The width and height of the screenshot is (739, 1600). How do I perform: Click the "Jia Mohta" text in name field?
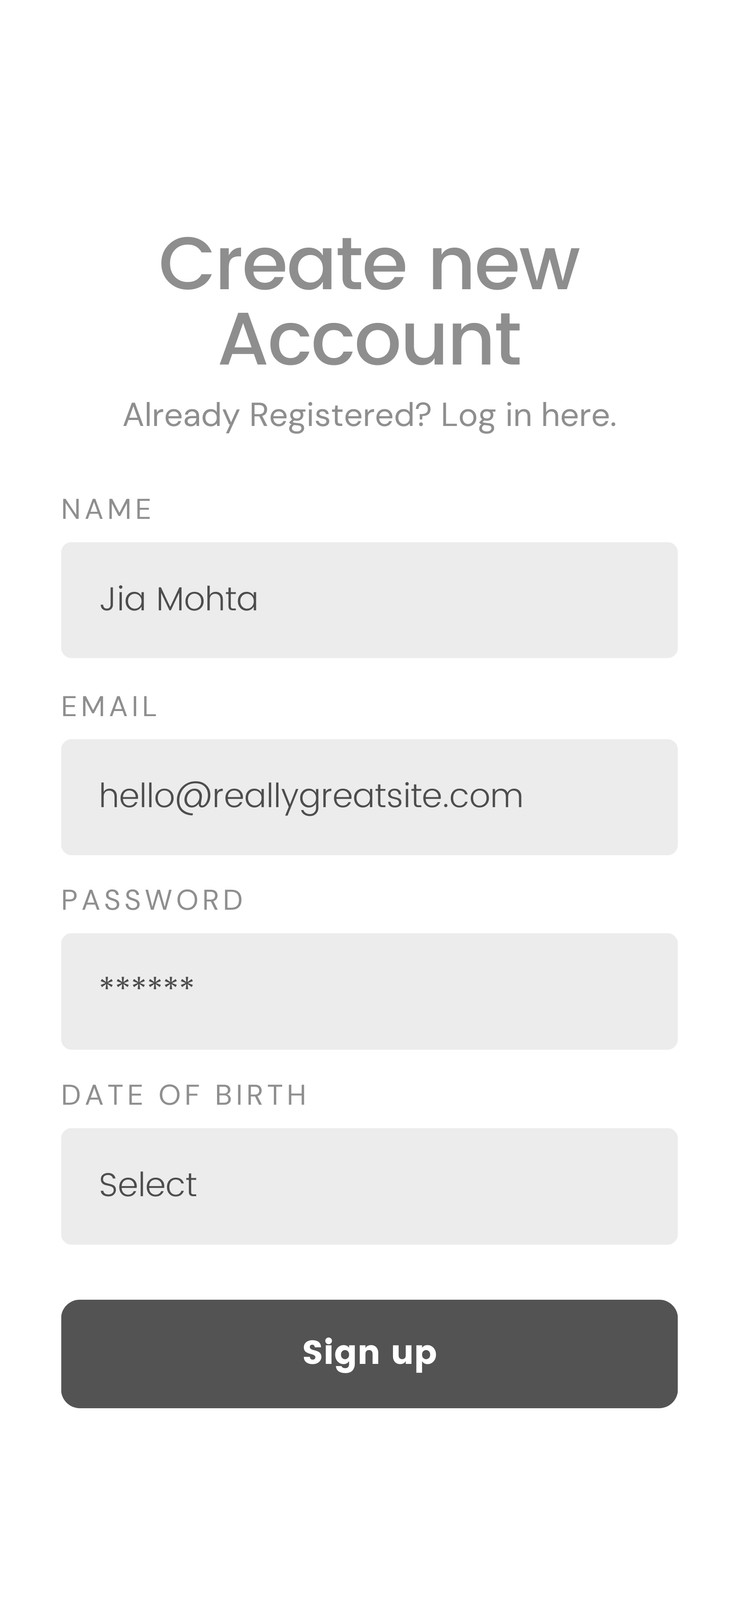click(179, 599)
